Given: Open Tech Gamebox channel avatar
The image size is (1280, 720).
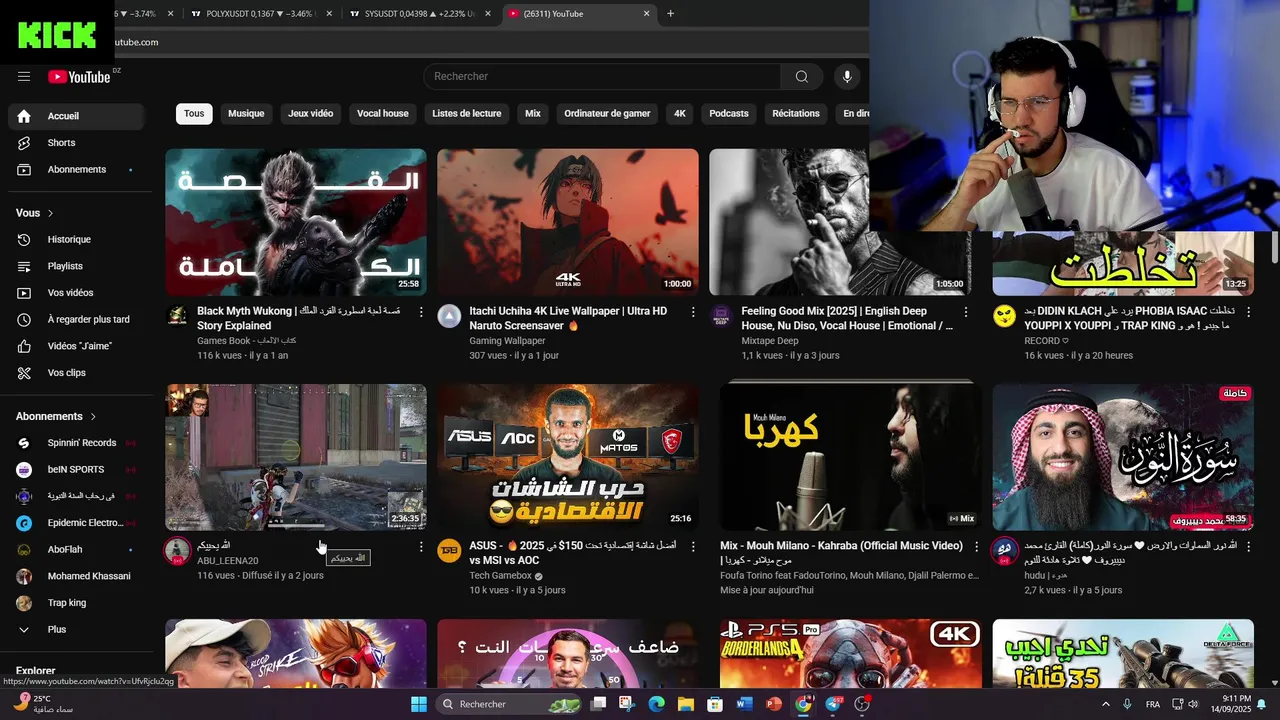Looking at the screenshot, I should (449, 551).
